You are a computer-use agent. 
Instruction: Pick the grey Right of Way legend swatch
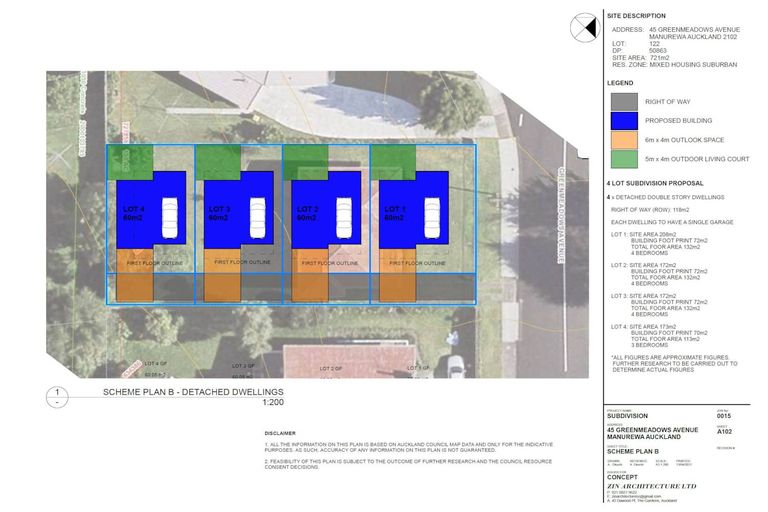pos(624,101)
